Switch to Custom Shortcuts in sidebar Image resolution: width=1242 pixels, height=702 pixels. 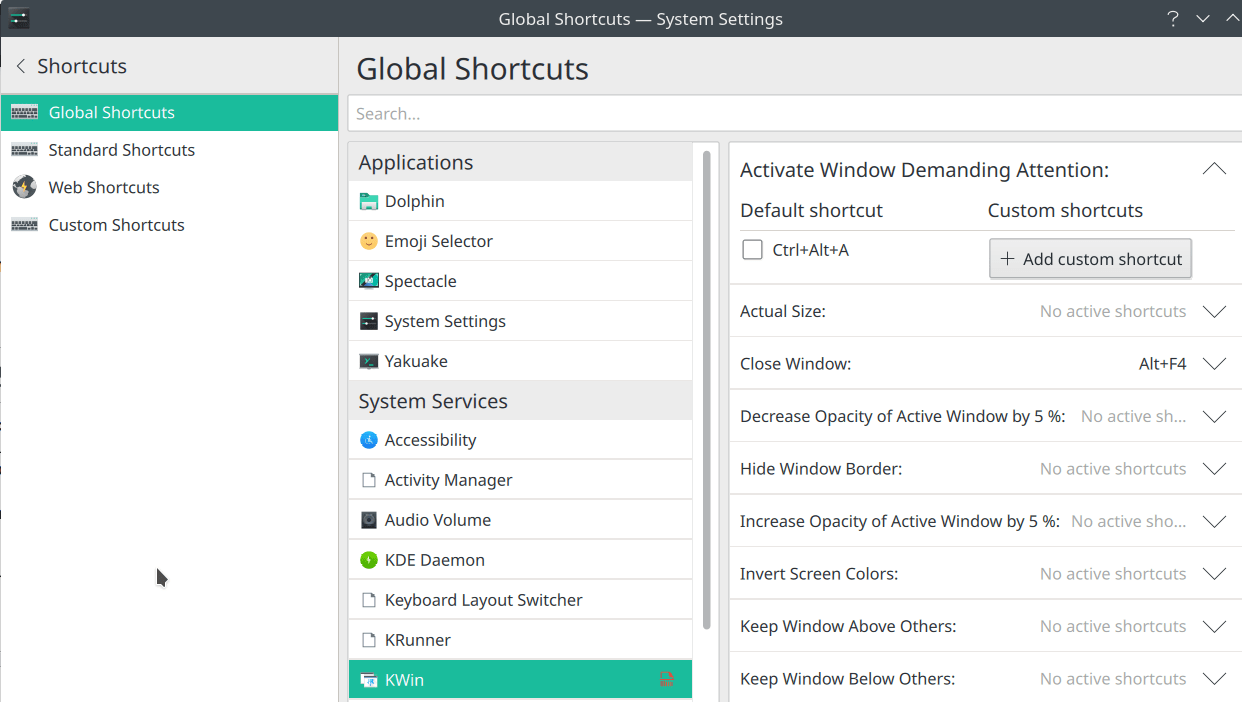(116, 225)
